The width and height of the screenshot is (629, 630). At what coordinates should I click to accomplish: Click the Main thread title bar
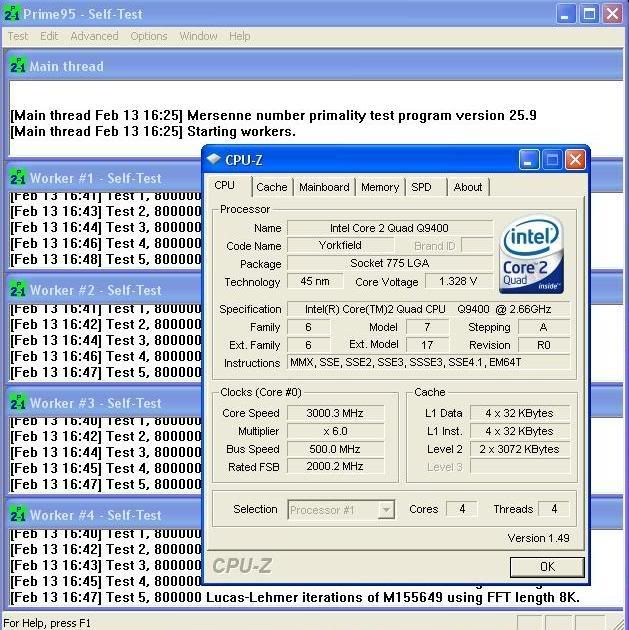click(x=315, y=66)
